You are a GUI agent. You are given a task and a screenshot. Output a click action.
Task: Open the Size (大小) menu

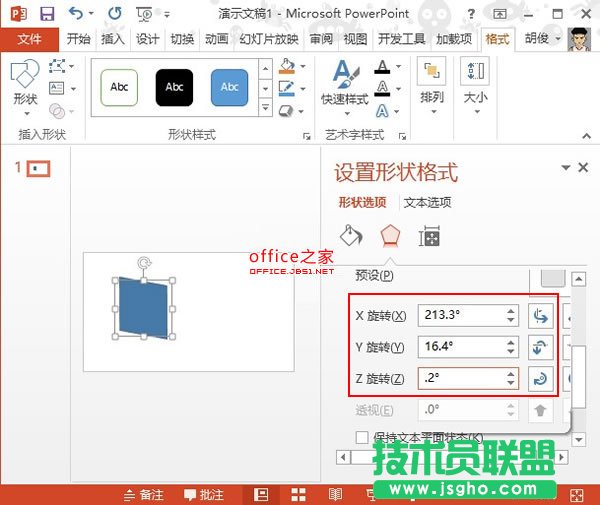coord(475,86)
